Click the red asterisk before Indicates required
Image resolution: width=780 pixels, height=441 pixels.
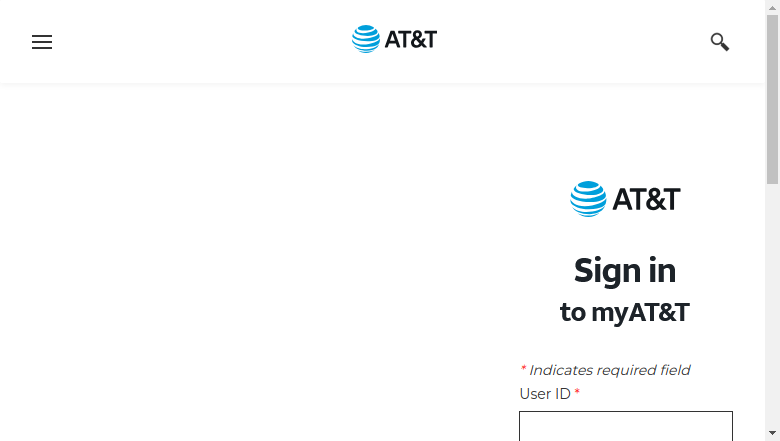point(523,368)
